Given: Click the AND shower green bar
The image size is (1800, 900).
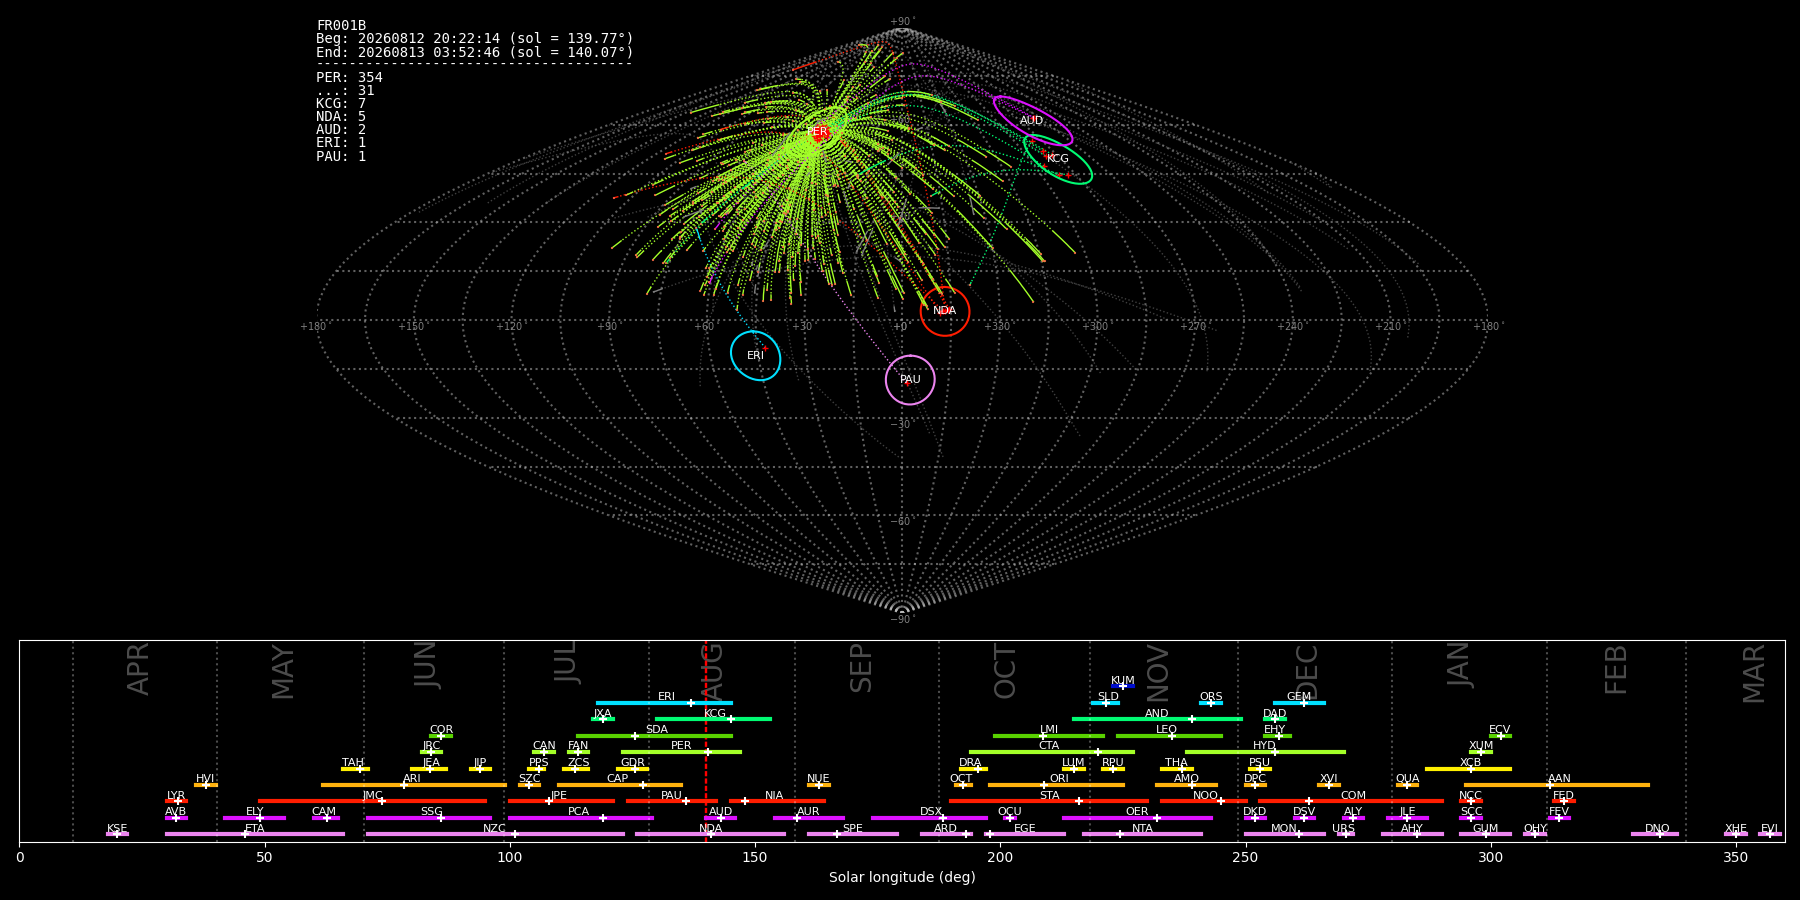Looking at the screenshot, I should [x=1157, y=719].
